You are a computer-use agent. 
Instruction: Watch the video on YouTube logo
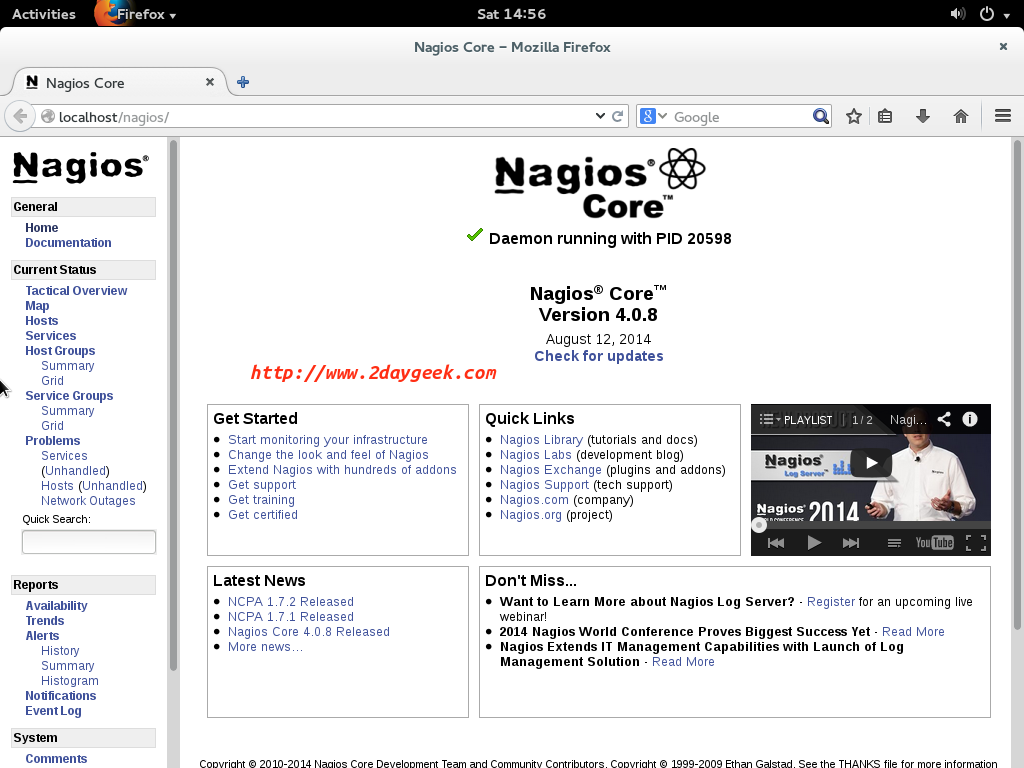click(935, 543)
